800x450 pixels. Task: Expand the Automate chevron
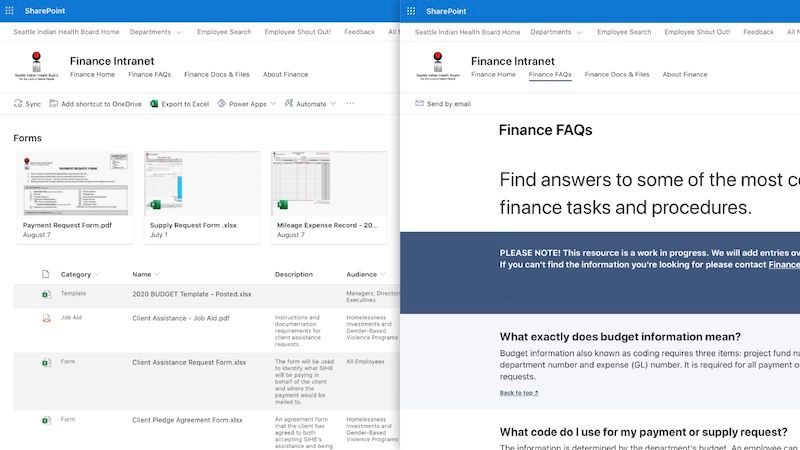coord(333,104)
